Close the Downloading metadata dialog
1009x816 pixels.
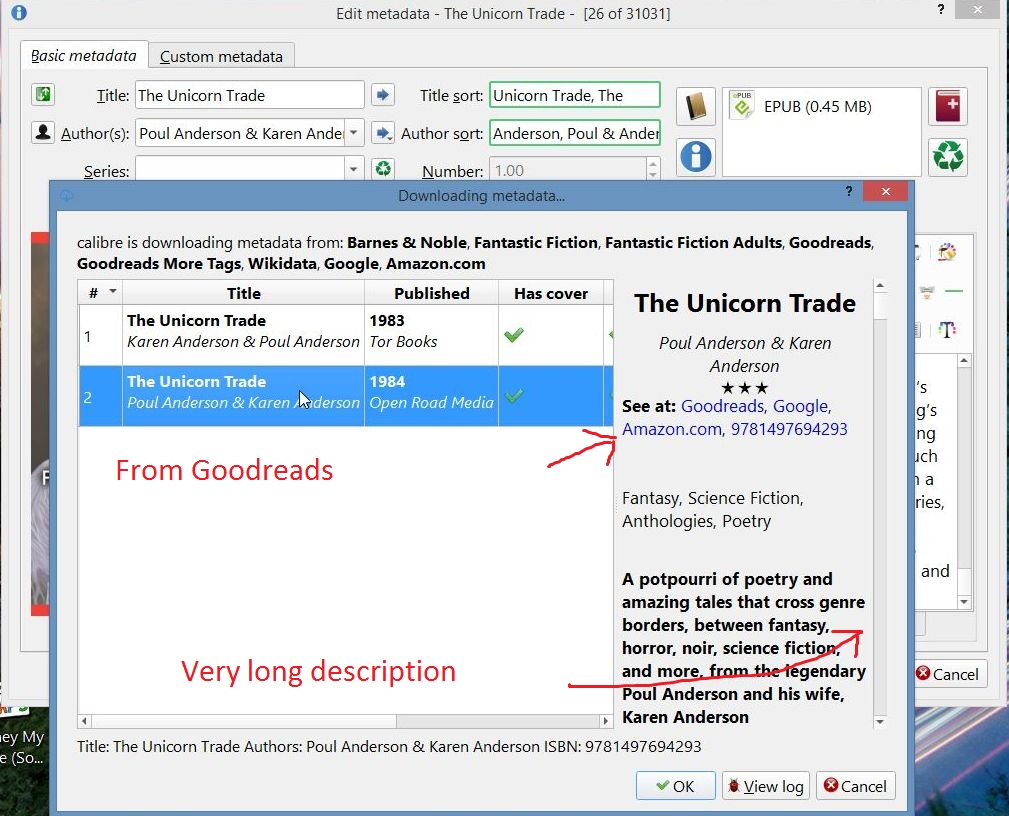coord(885,191)
